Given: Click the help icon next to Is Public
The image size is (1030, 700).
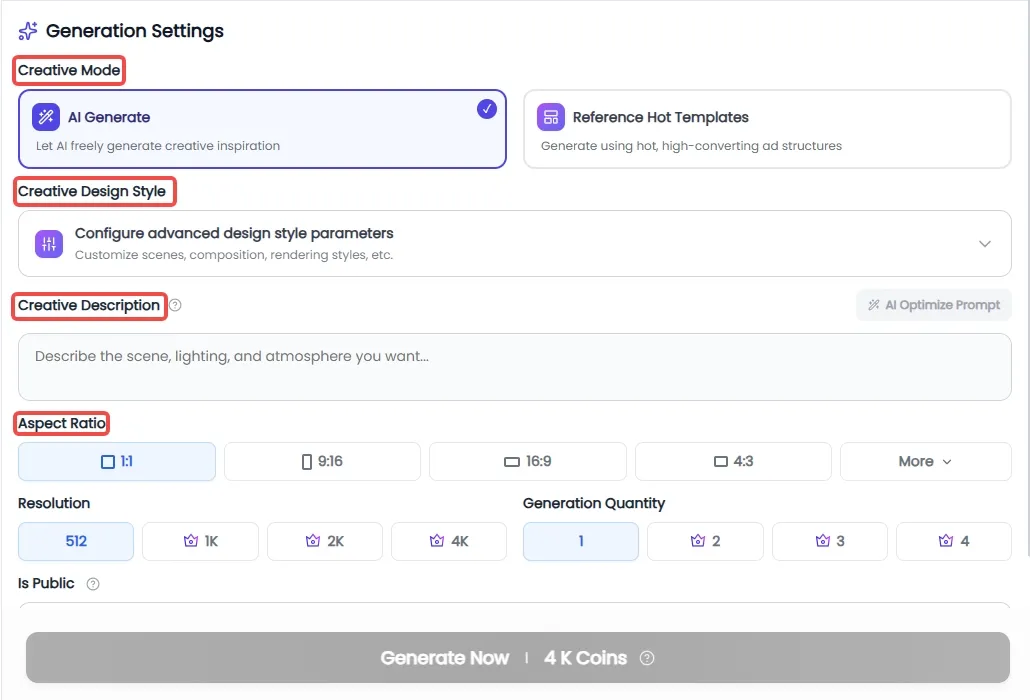Looking at the screenshot, I should (93, 584).
